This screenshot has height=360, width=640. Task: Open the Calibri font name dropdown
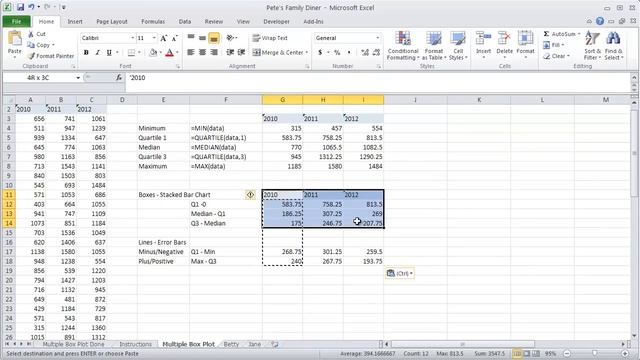pos(133,38)
